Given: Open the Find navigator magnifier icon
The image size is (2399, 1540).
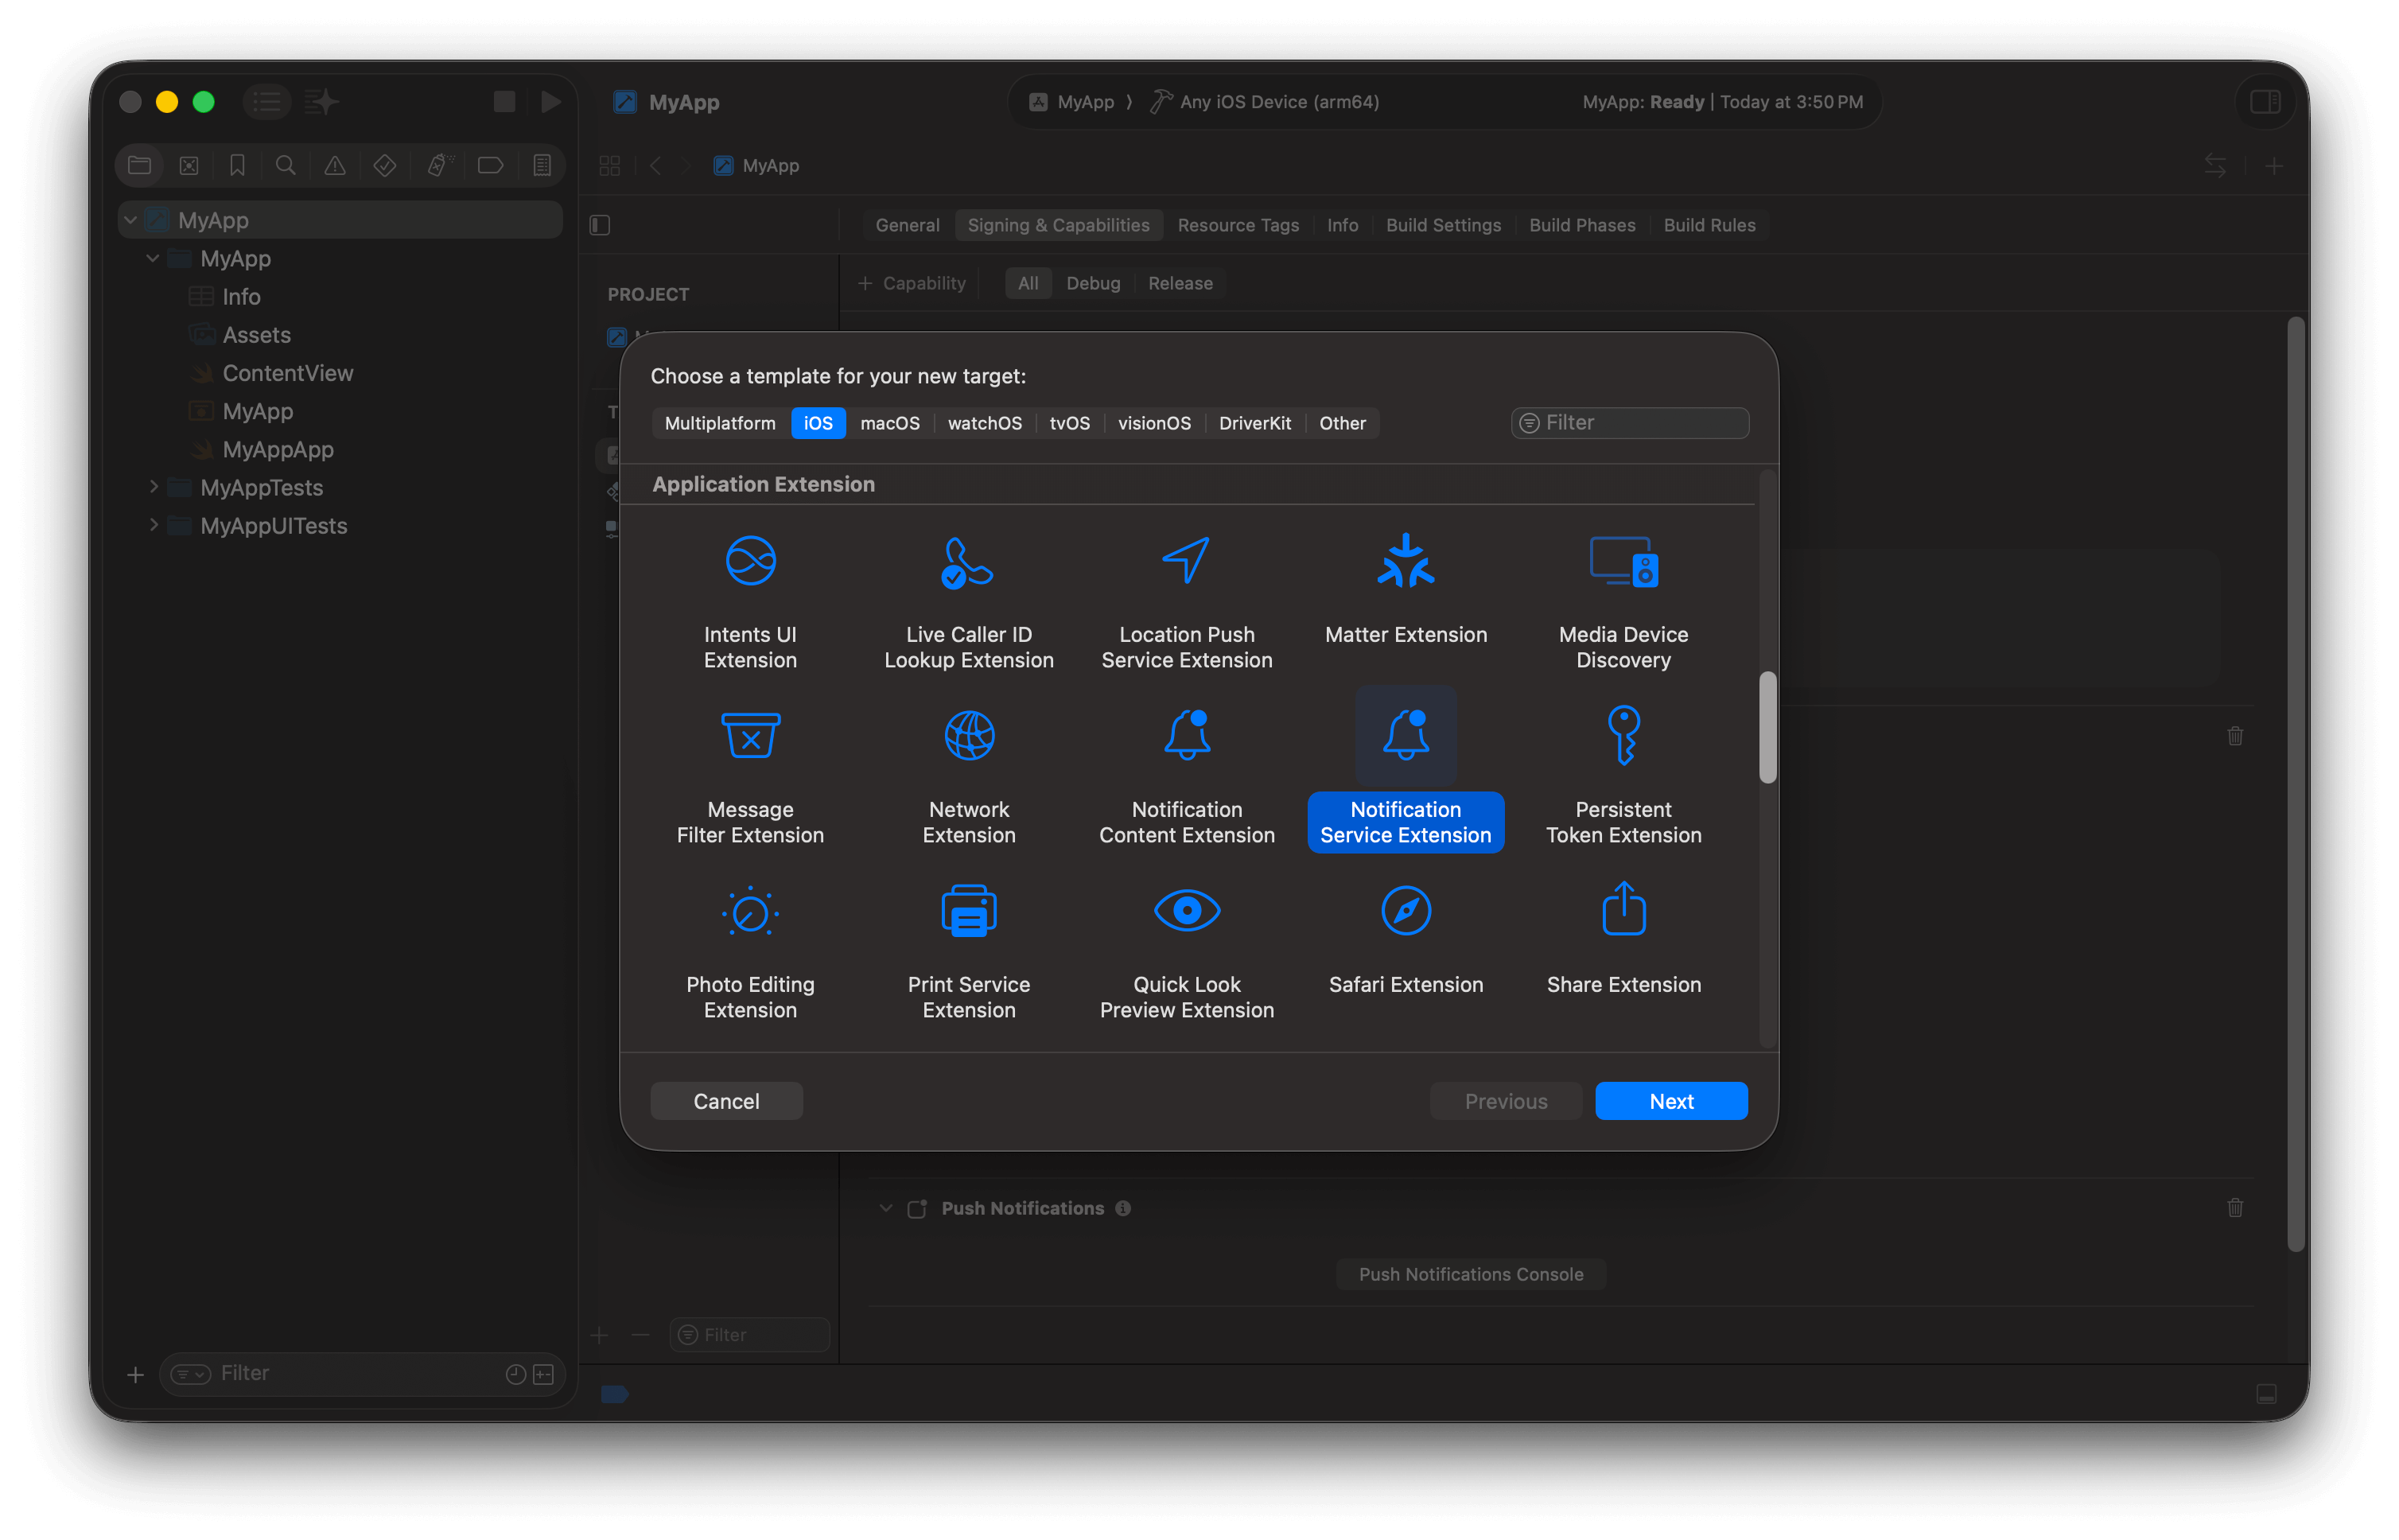Looking at the screenshot, I should tap(285, 165).
